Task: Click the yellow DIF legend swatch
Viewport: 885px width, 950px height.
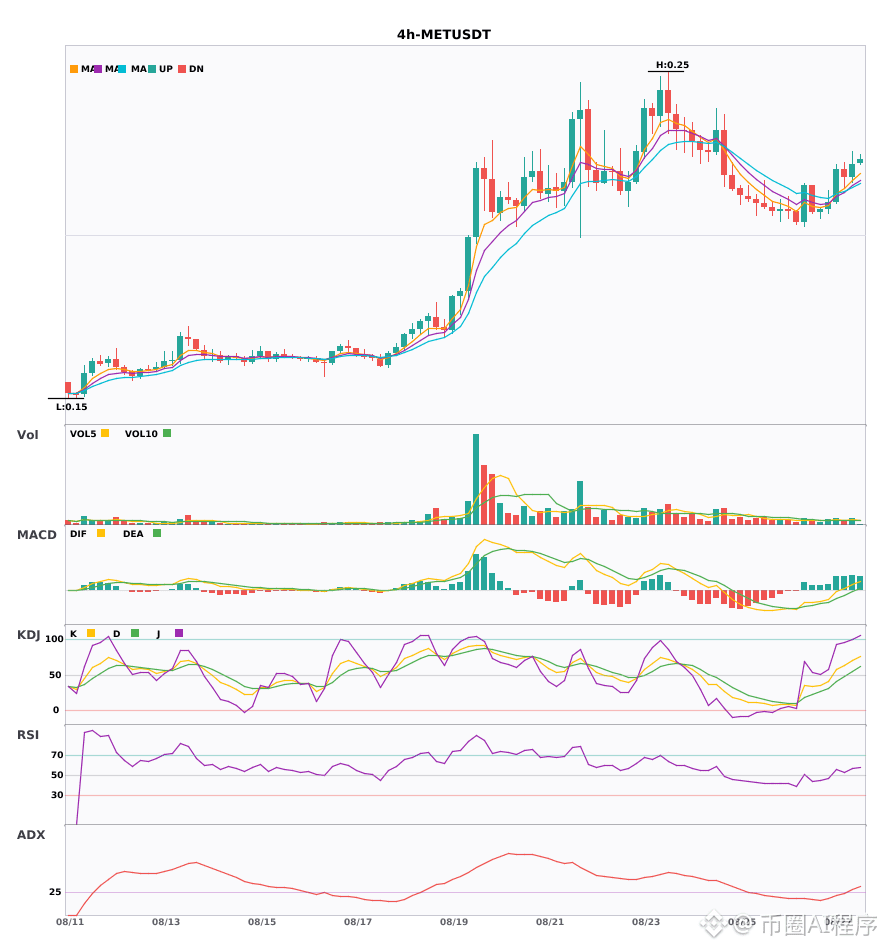Action: point(101,533)
